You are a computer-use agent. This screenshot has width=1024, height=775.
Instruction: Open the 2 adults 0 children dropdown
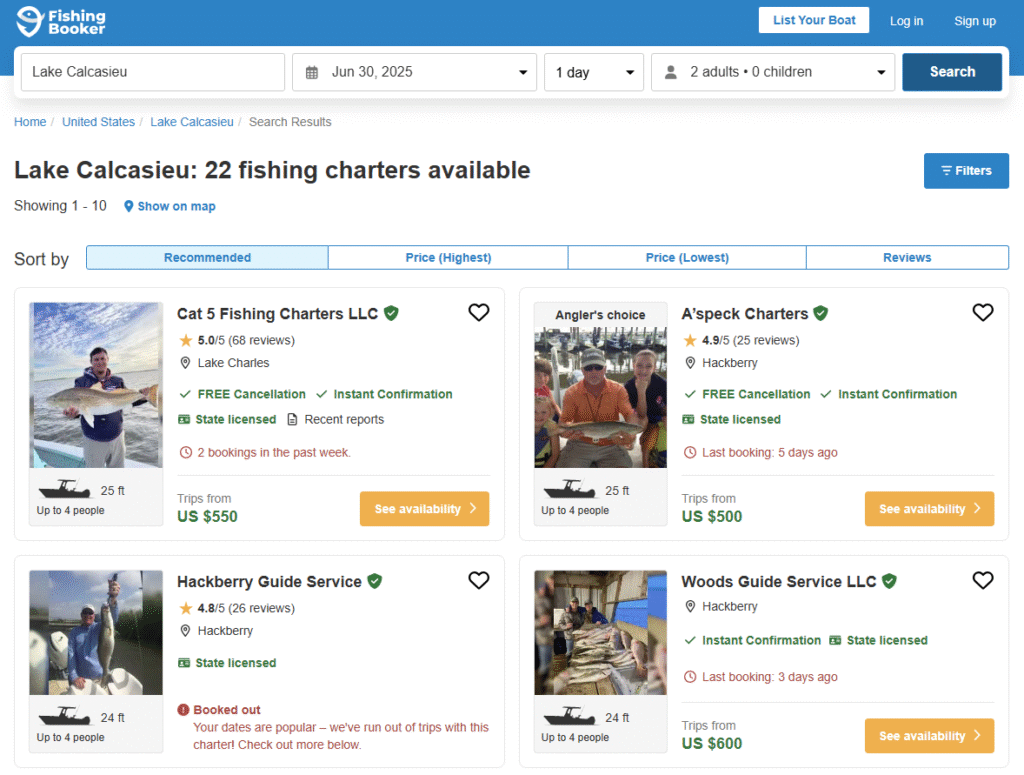pos(773,72)
